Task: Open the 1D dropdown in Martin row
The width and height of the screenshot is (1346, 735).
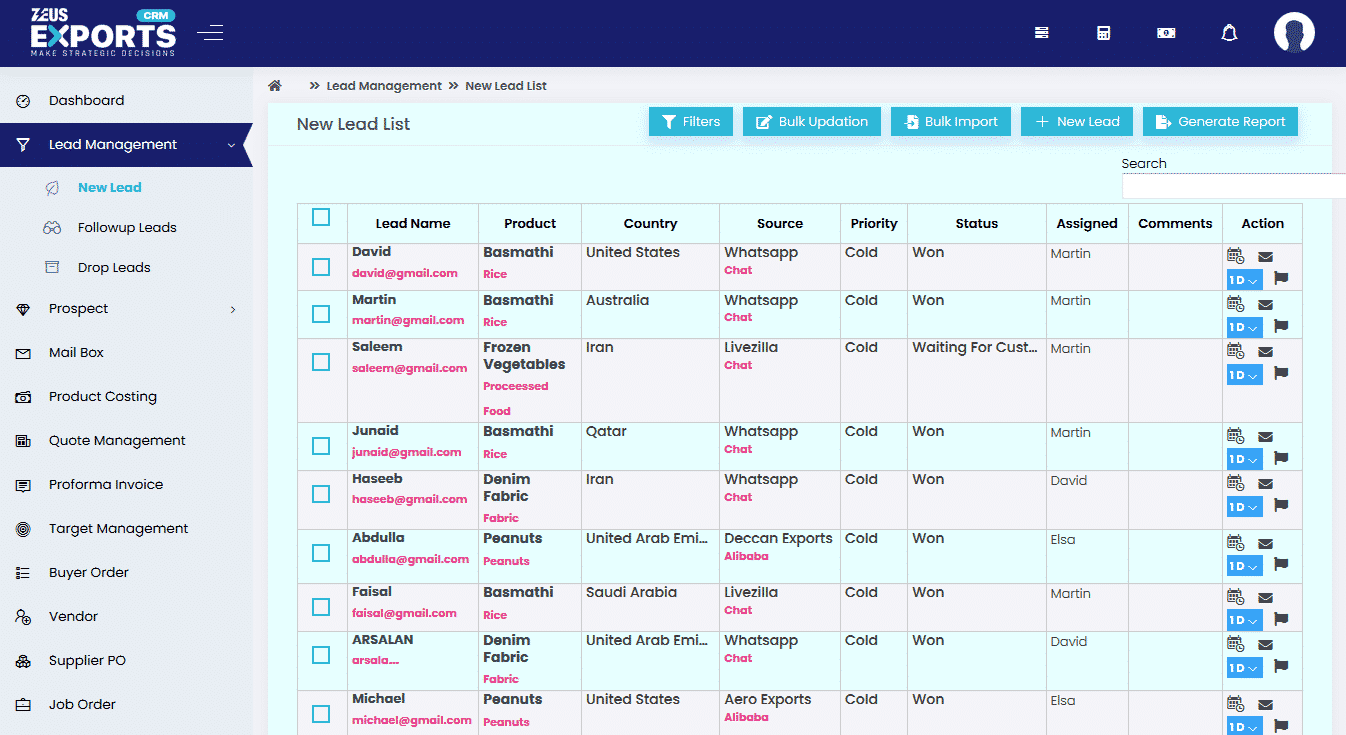Action: tap(1244, 327)
